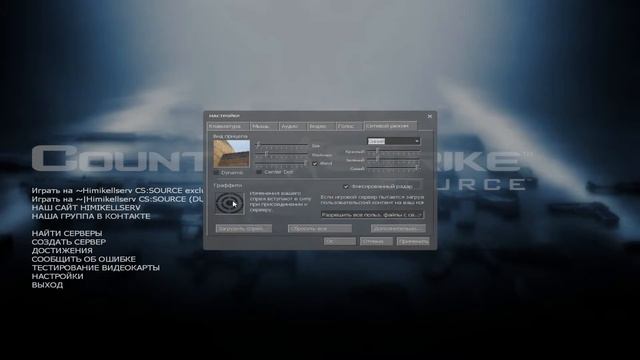Adjust the Зеленый color slider

tap(393, 160)
